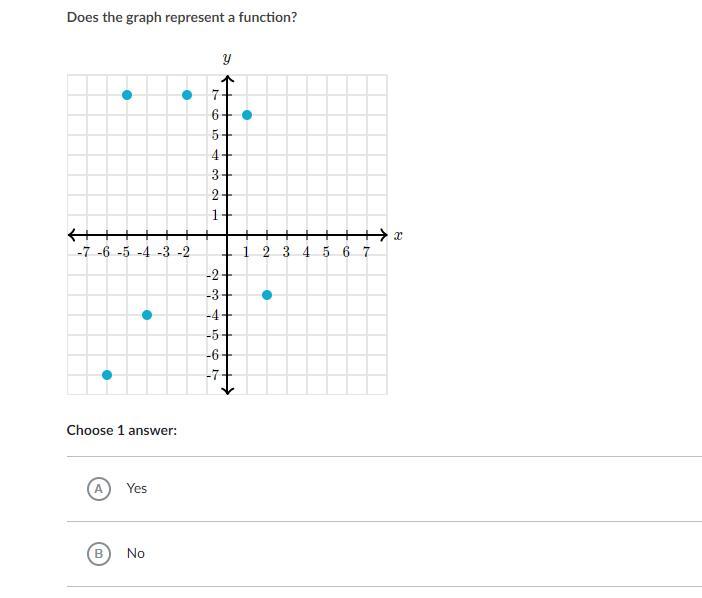The height and width of the screenshot is (598, 702).
Task: Click the blue point at (-6, -7)
Action: point(107,375)
